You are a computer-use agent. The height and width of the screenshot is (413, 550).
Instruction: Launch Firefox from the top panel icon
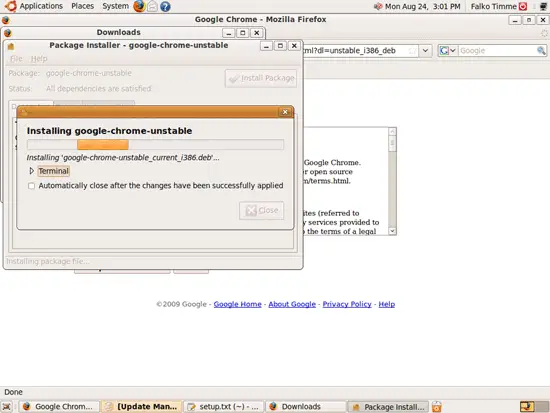(x=139, y=6)
